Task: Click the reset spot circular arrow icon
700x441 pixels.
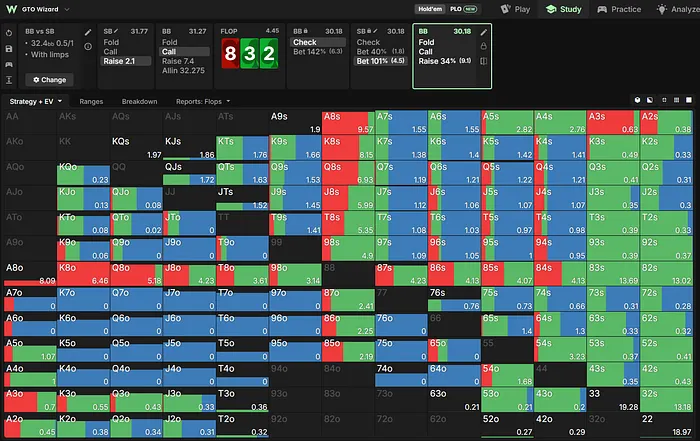Action: 9,33
